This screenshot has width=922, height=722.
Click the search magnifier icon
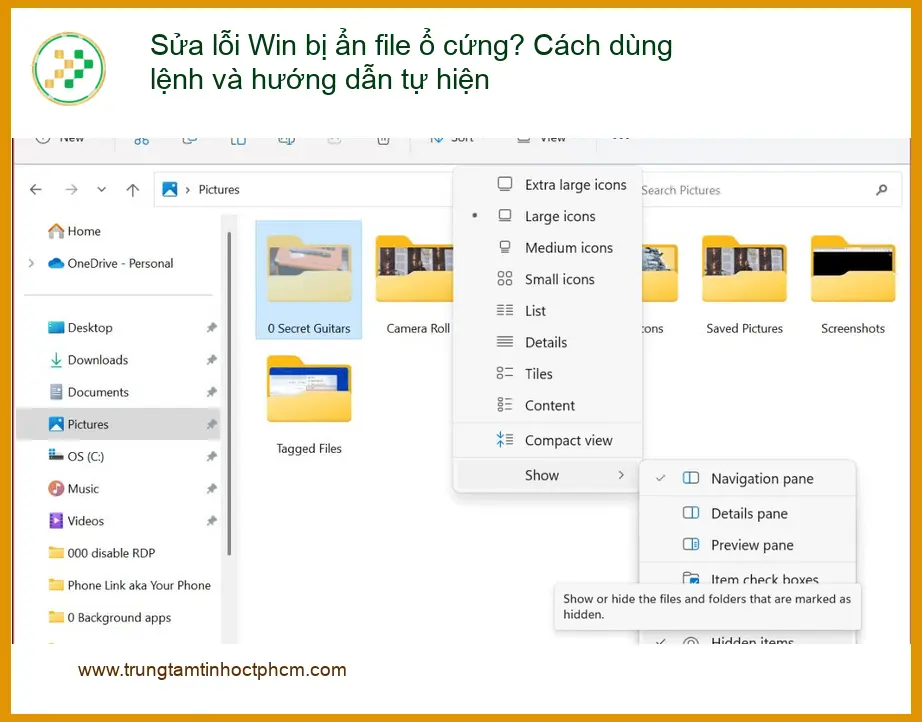click(x=881, y=190)
